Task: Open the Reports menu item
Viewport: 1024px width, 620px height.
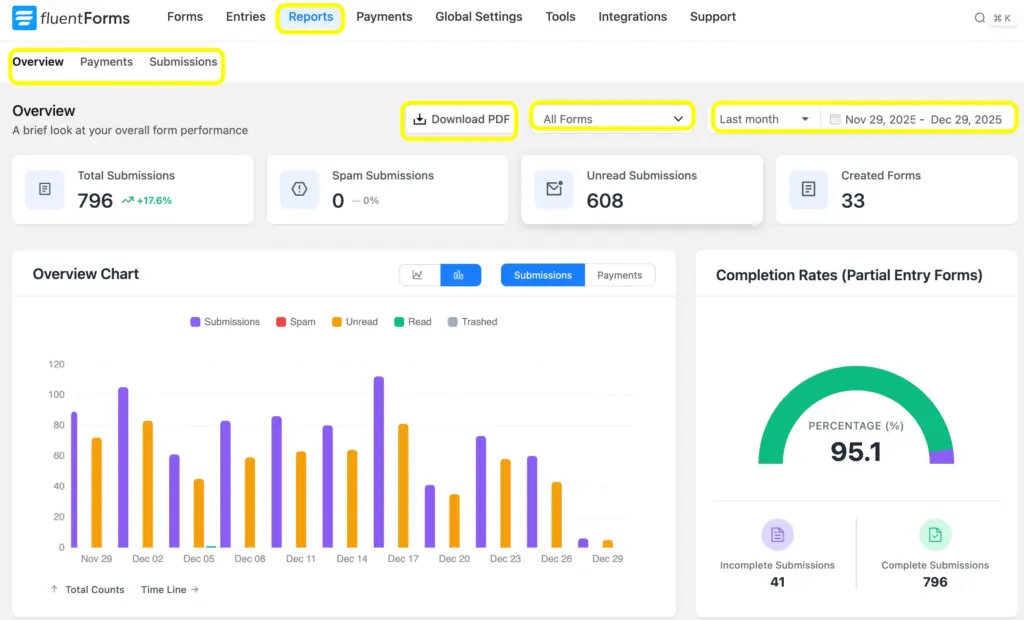Action: [310, 17]
